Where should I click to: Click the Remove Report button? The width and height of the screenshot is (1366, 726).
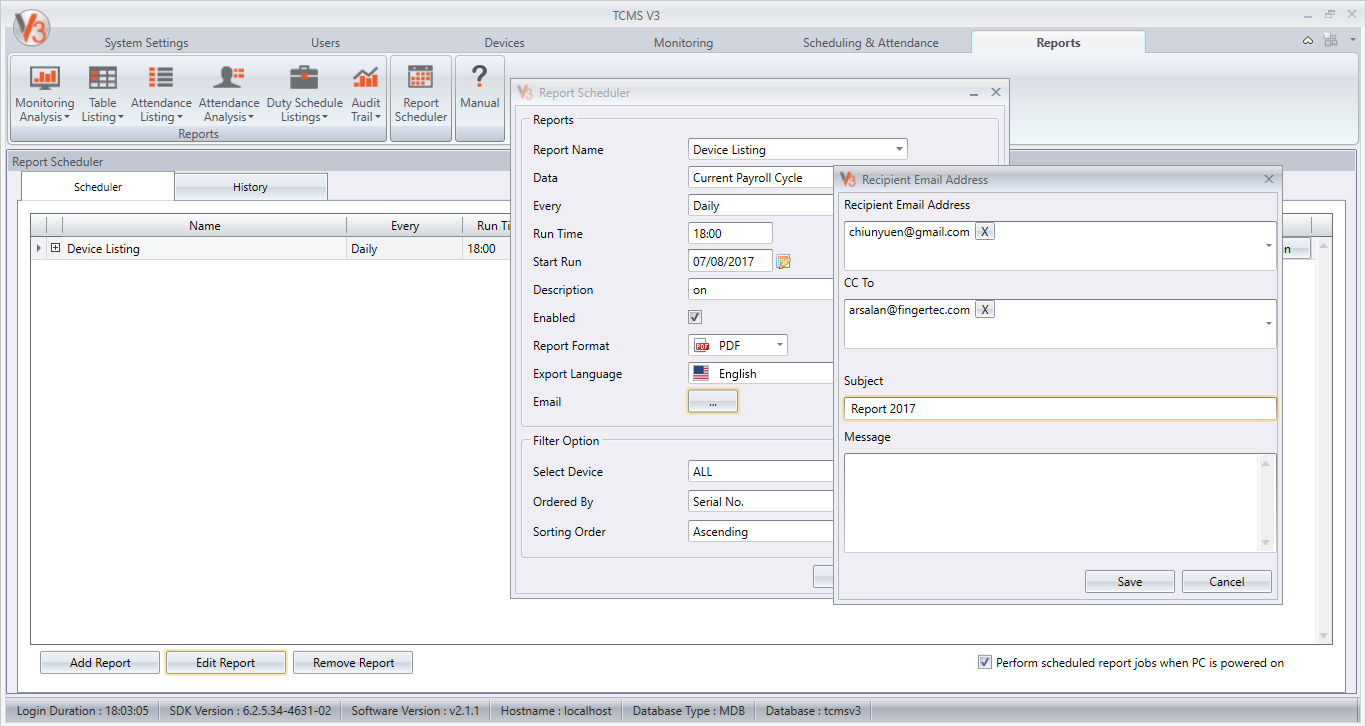pos(353,662)
